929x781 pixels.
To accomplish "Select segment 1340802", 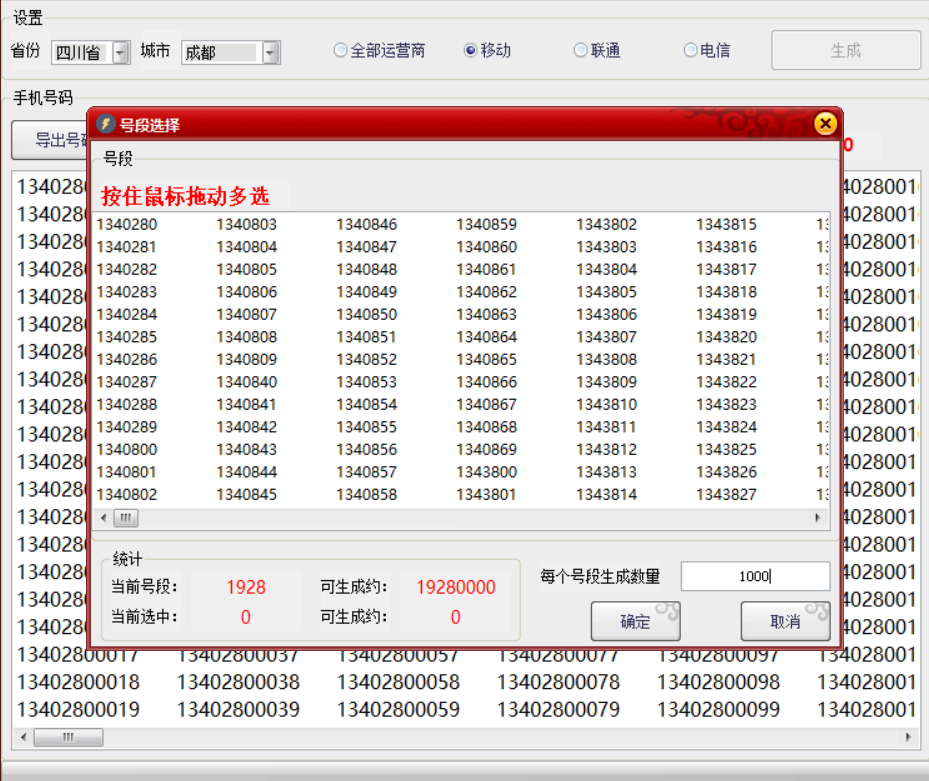I will coord(127,495).
